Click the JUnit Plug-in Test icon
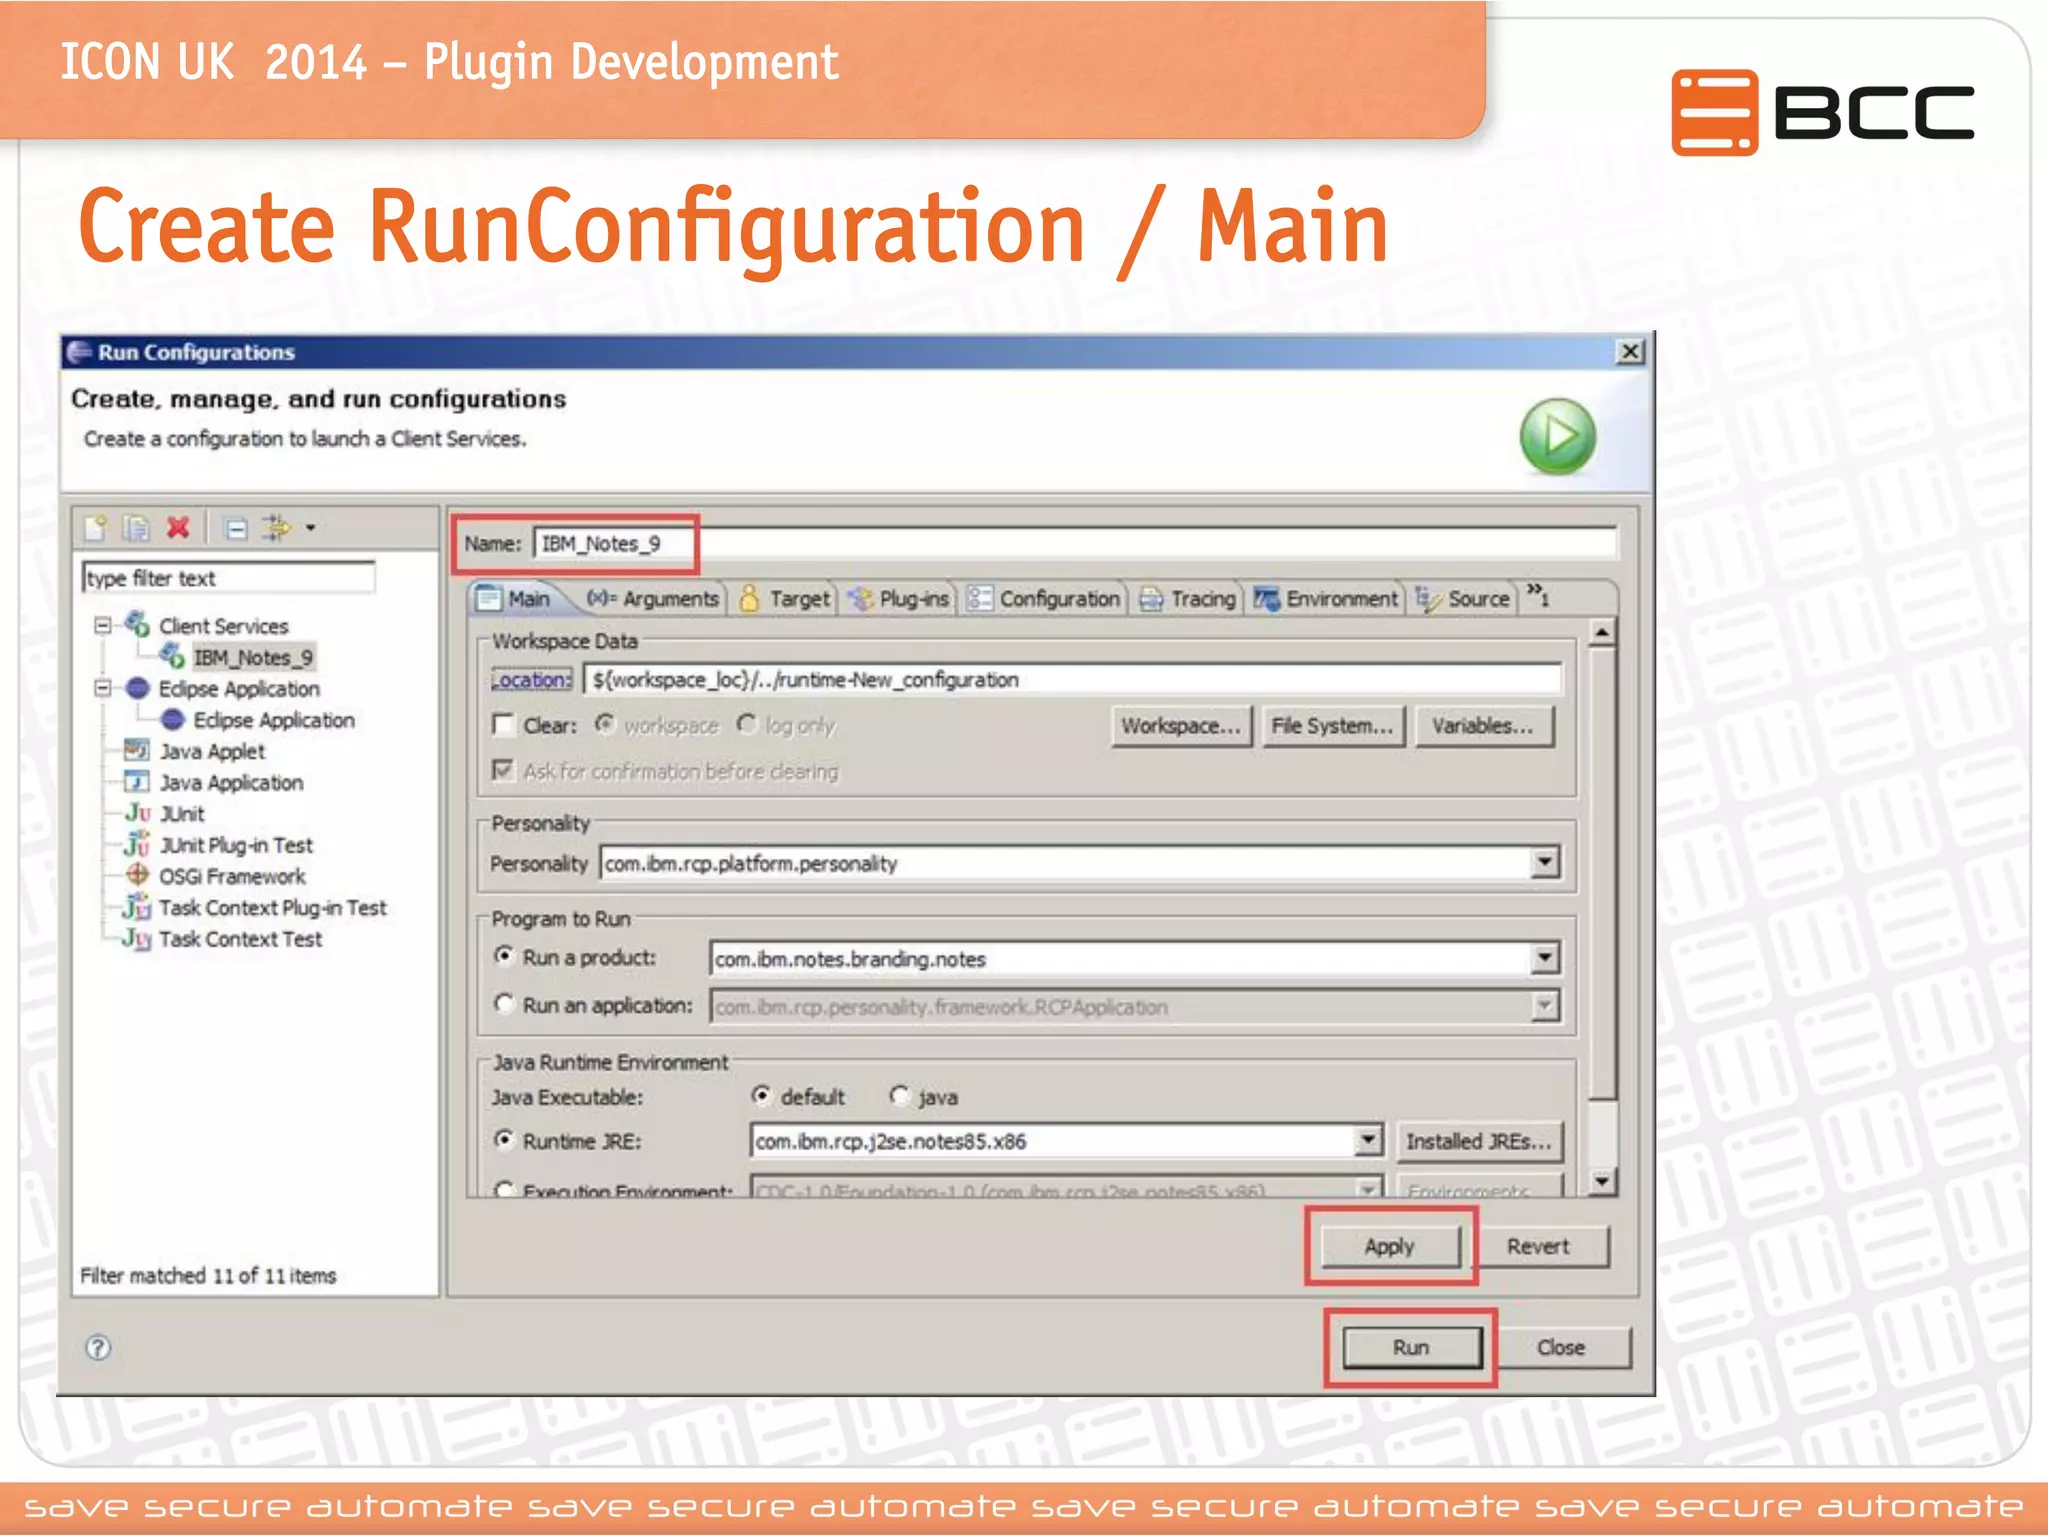The image size is (2048, 1536). [x=137, y=843]
